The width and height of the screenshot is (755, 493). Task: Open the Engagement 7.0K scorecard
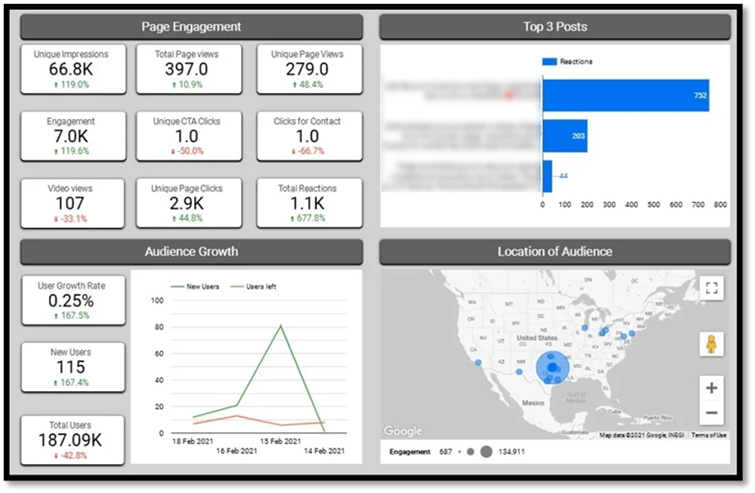click(x=71, y=136)
